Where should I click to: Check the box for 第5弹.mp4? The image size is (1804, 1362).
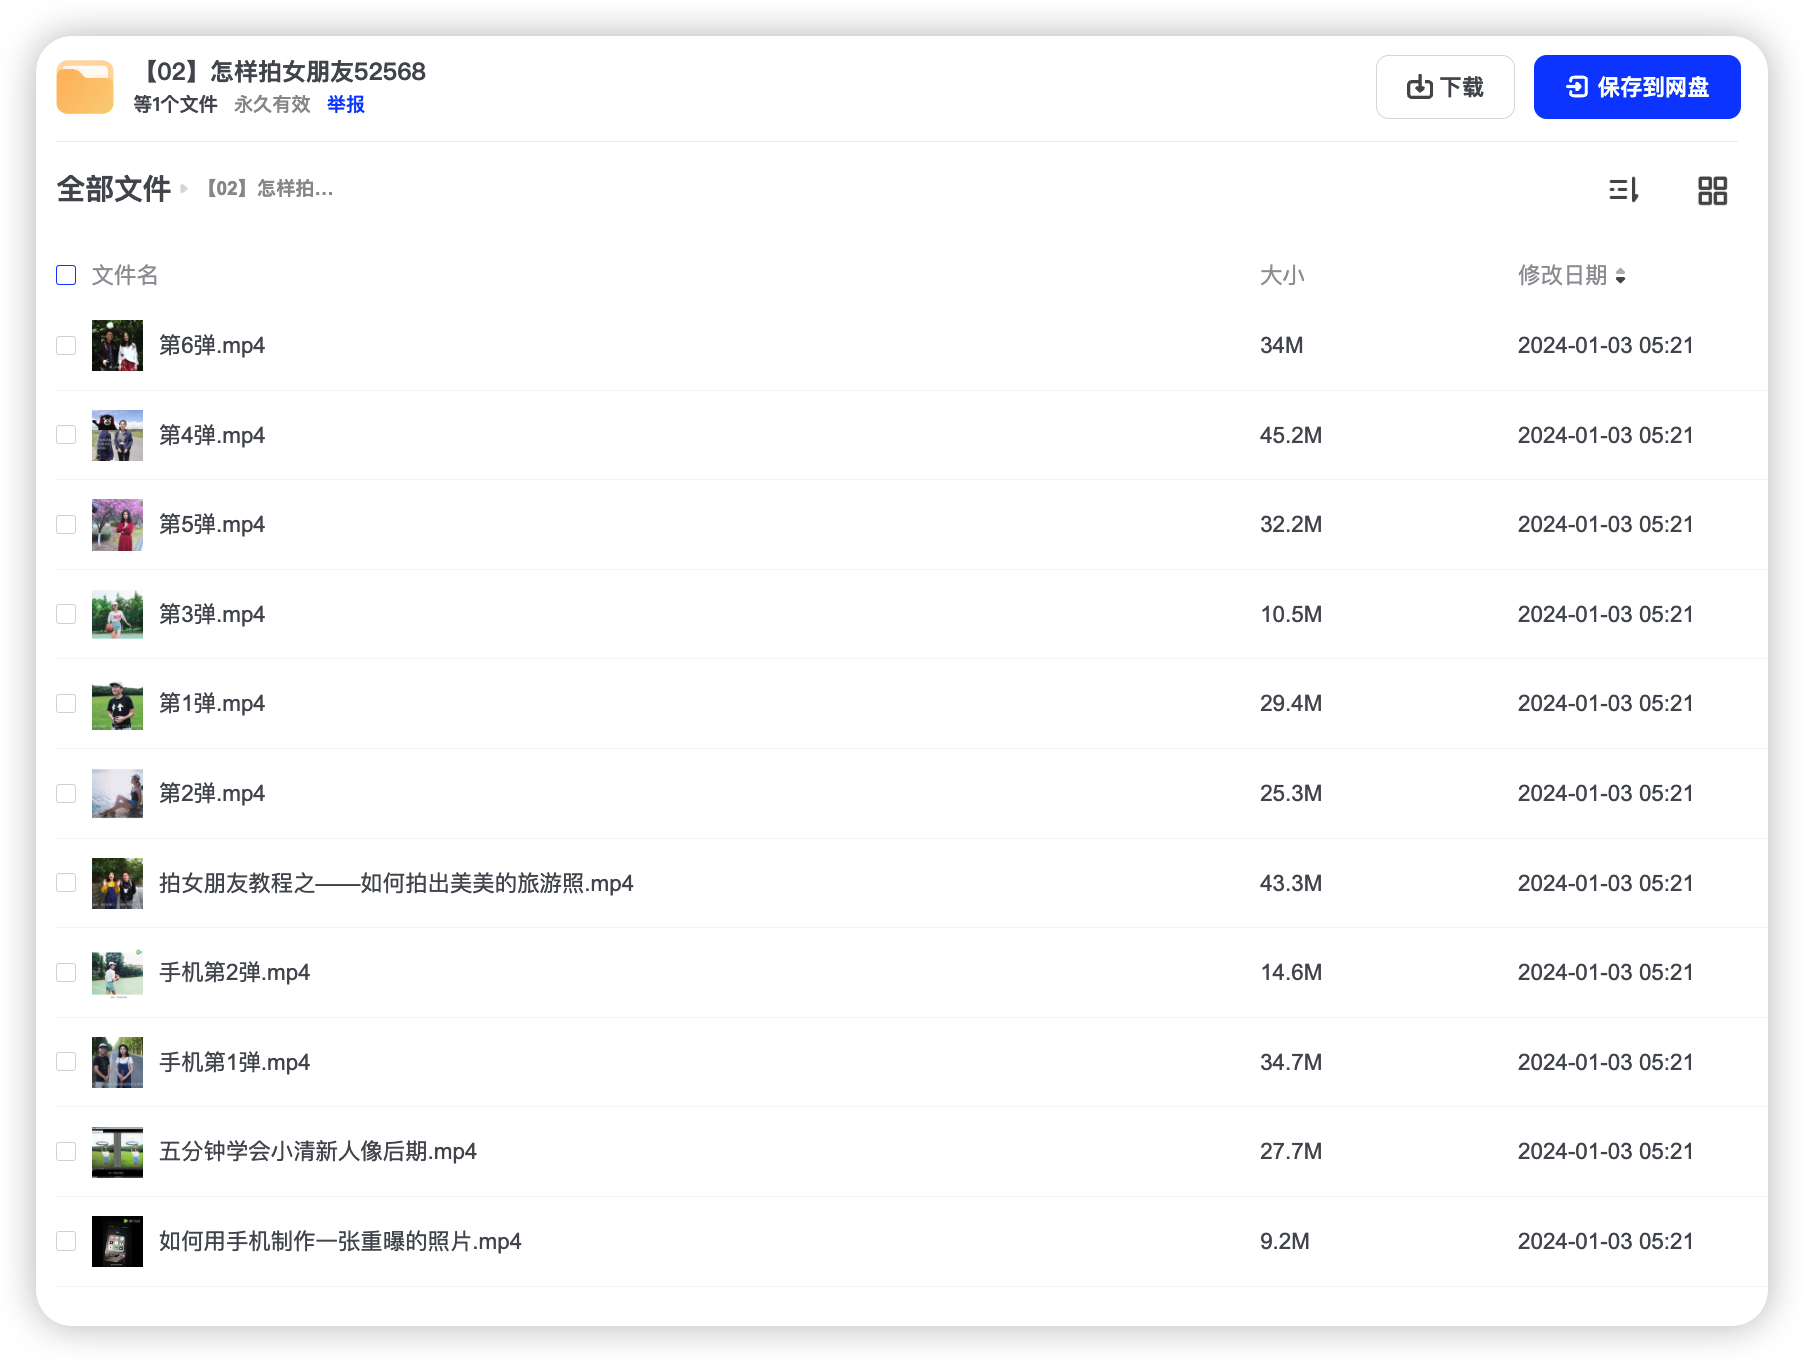tap(66, 524)
